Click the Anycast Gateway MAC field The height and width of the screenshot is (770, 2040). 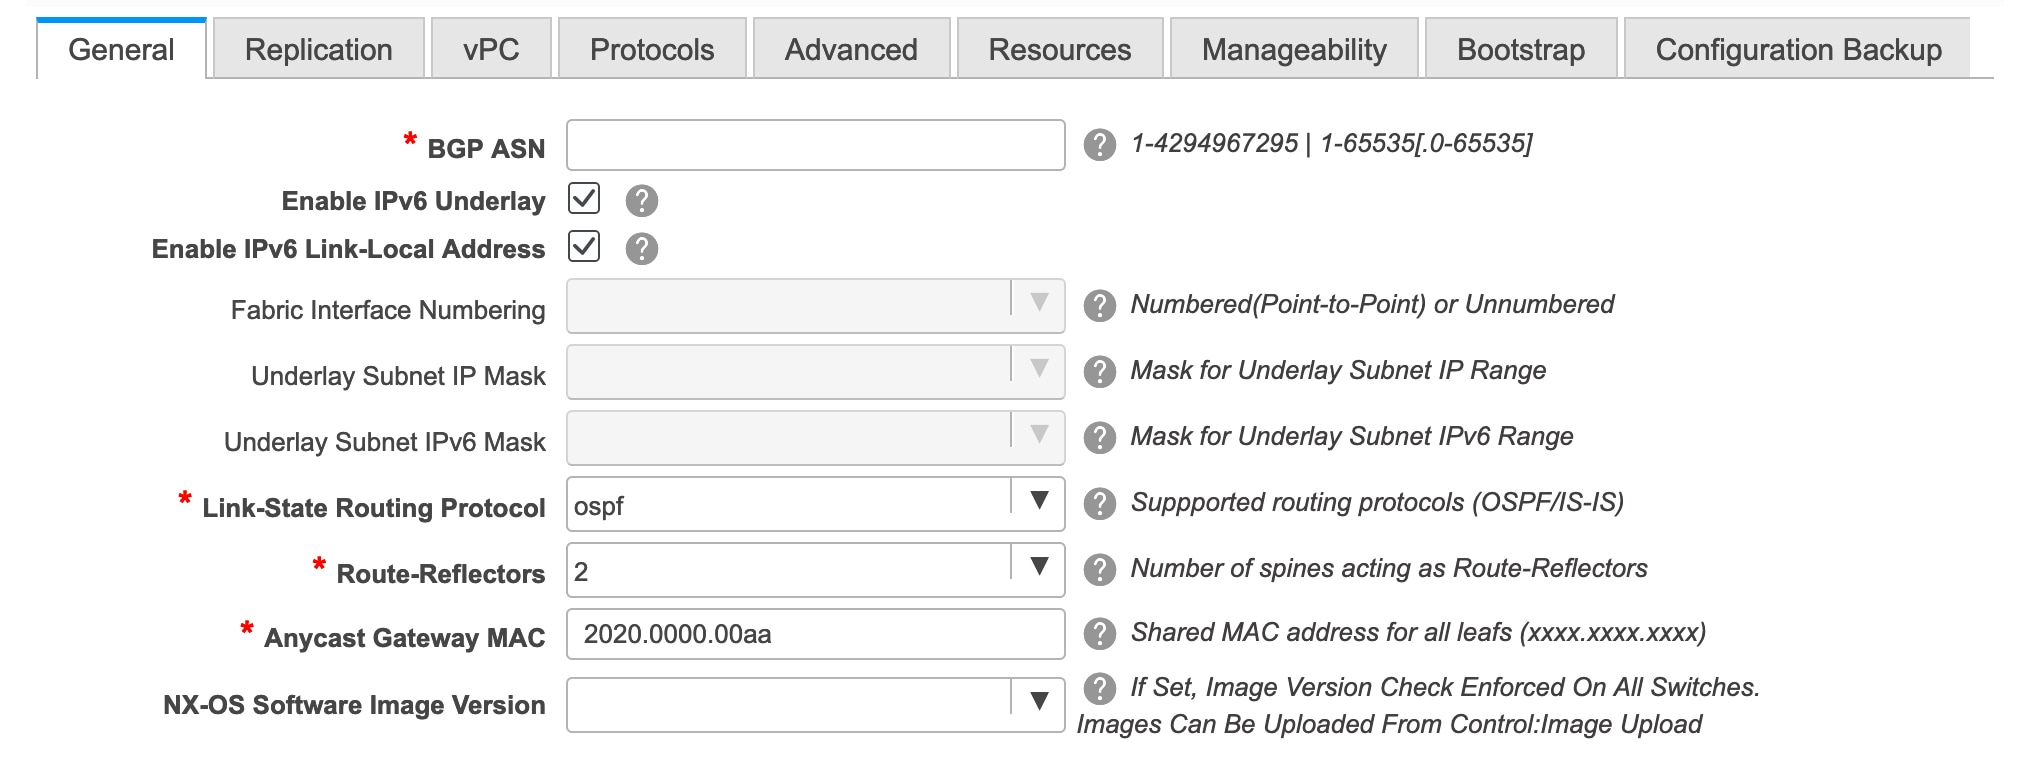(815, 634)
